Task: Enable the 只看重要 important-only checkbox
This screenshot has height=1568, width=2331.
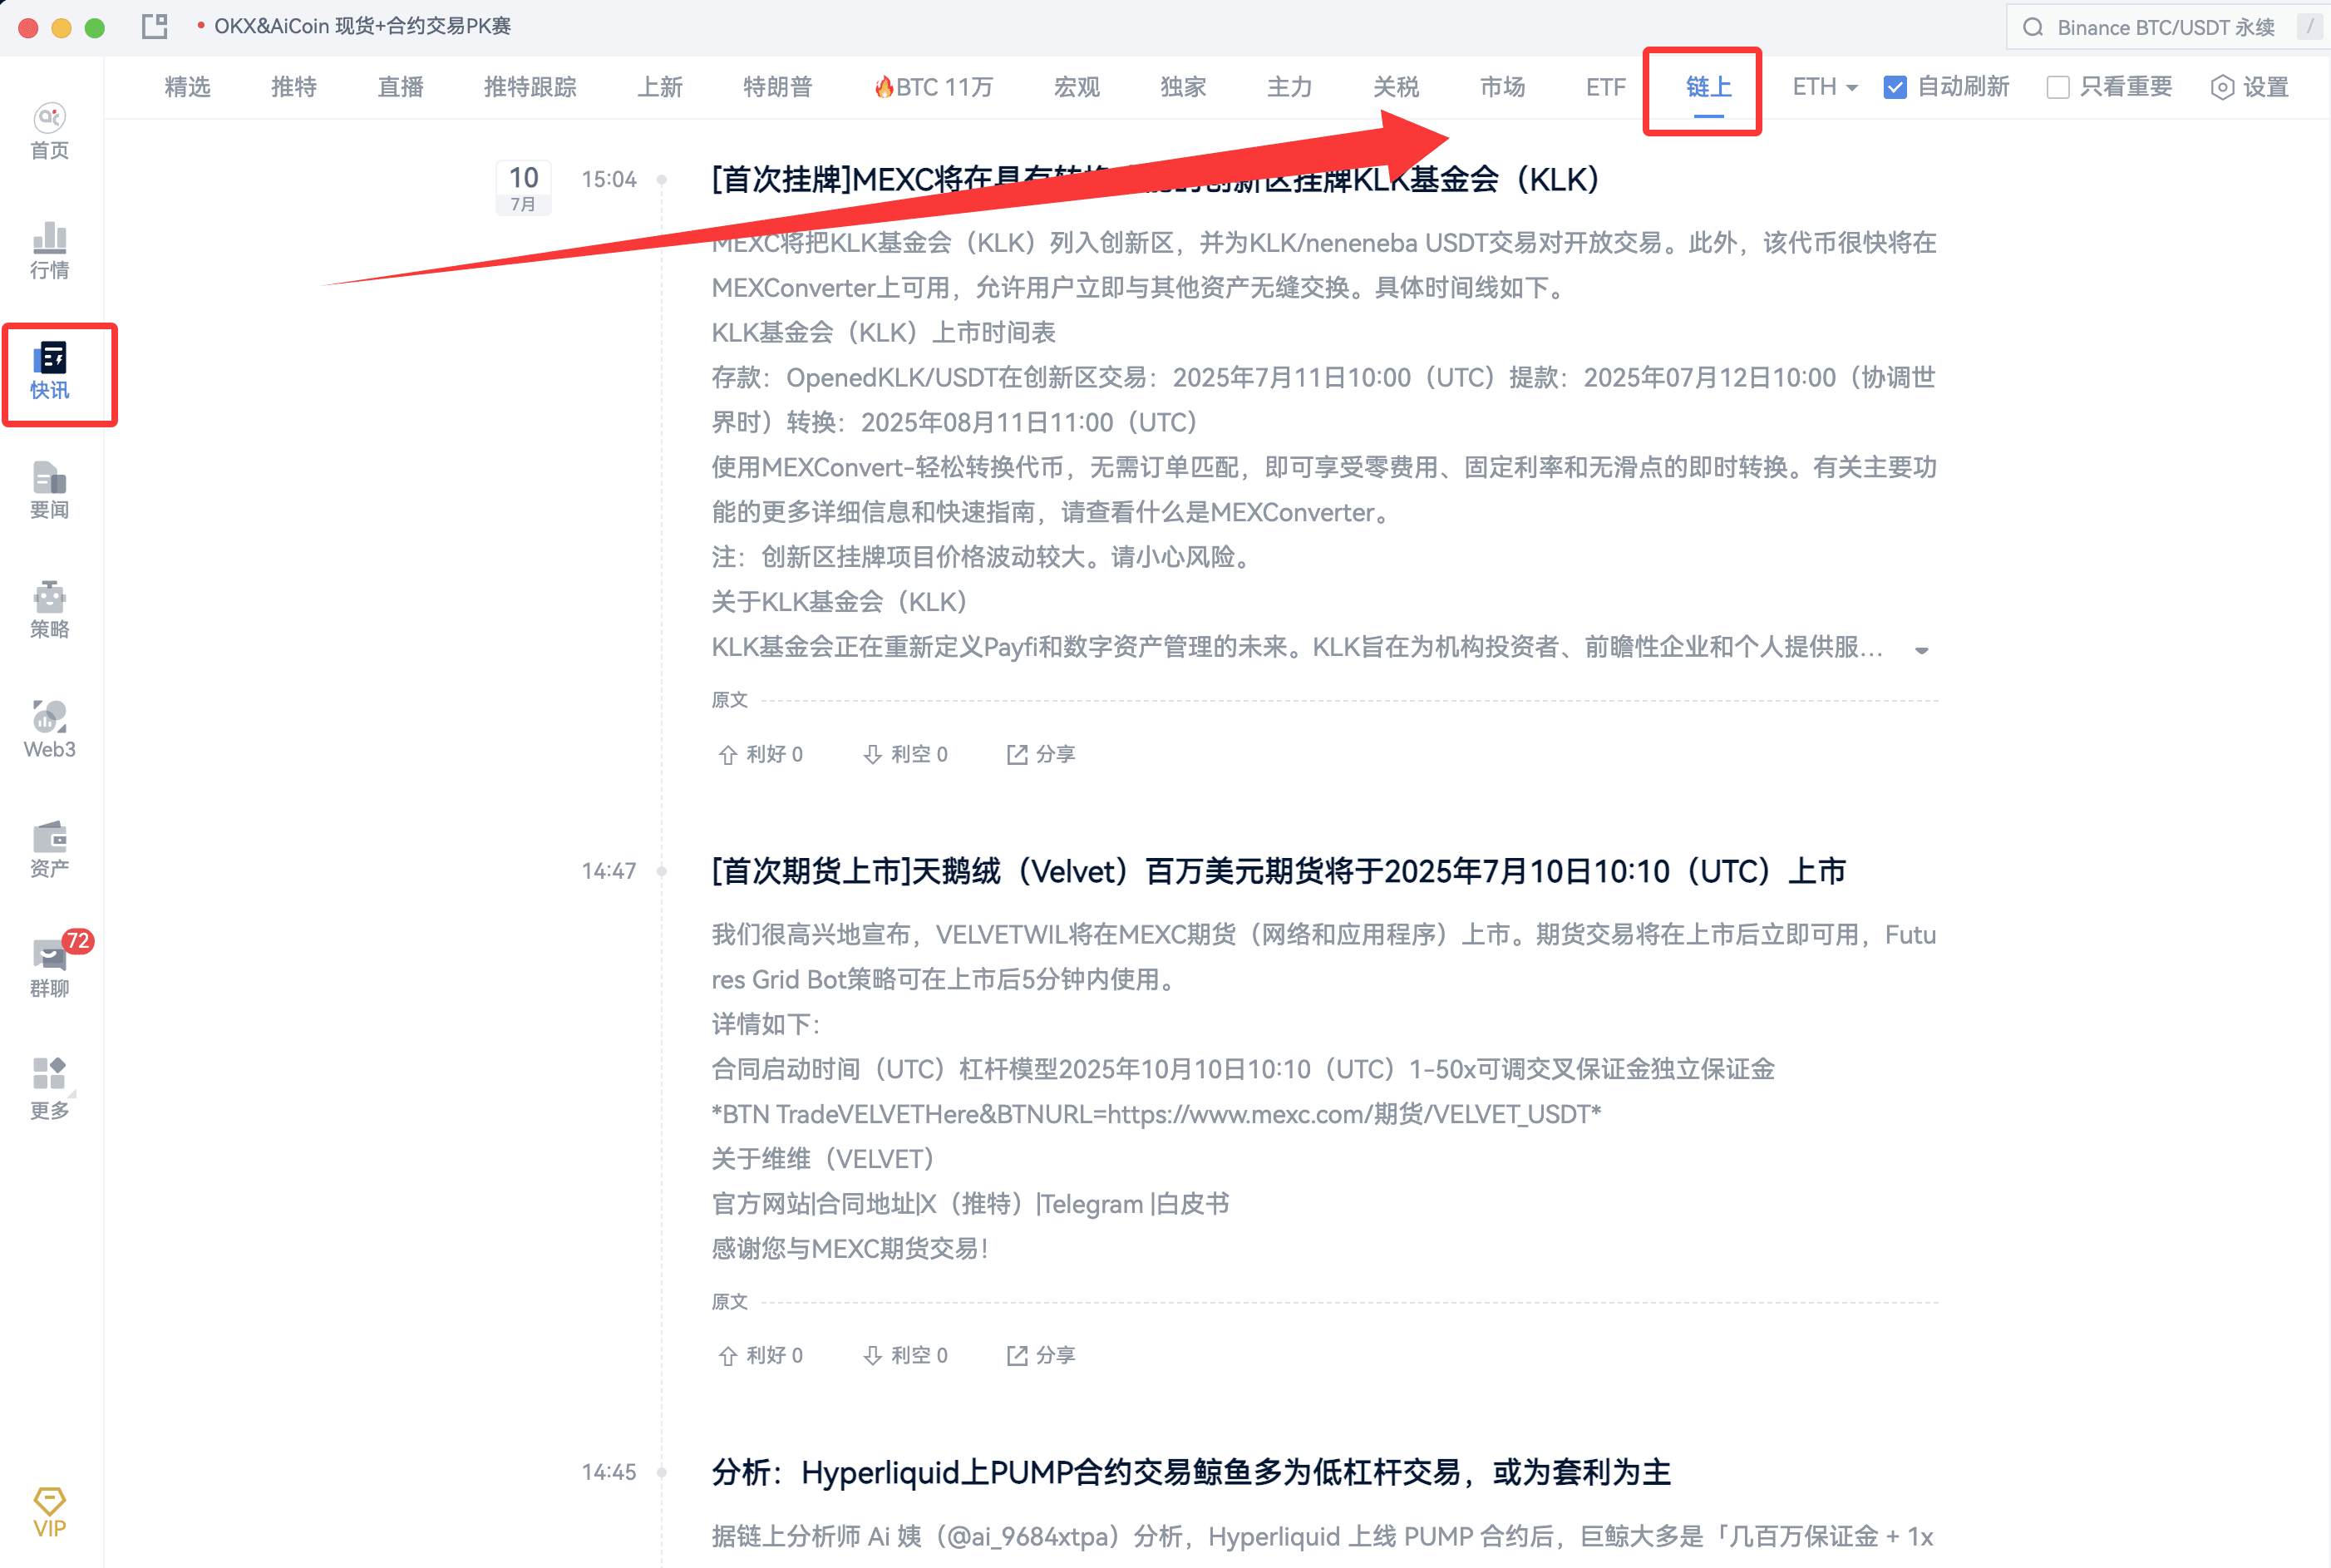Action: 2058,87
